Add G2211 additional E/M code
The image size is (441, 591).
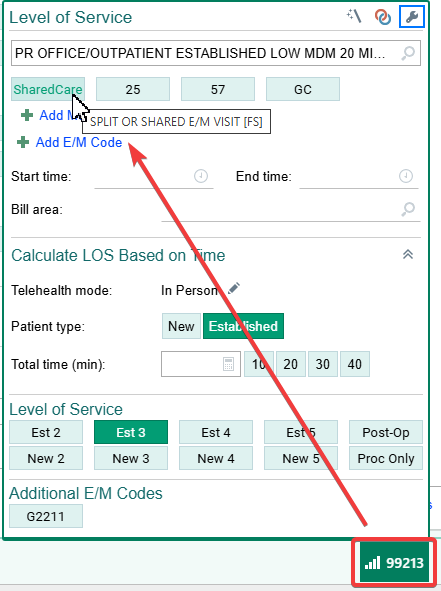coord(46,516)
